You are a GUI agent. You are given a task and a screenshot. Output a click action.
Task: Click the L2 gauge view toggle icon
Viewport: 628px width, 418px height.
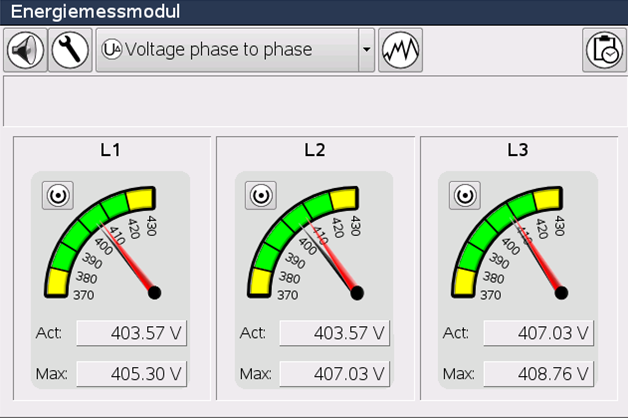(x=261, y=195)
